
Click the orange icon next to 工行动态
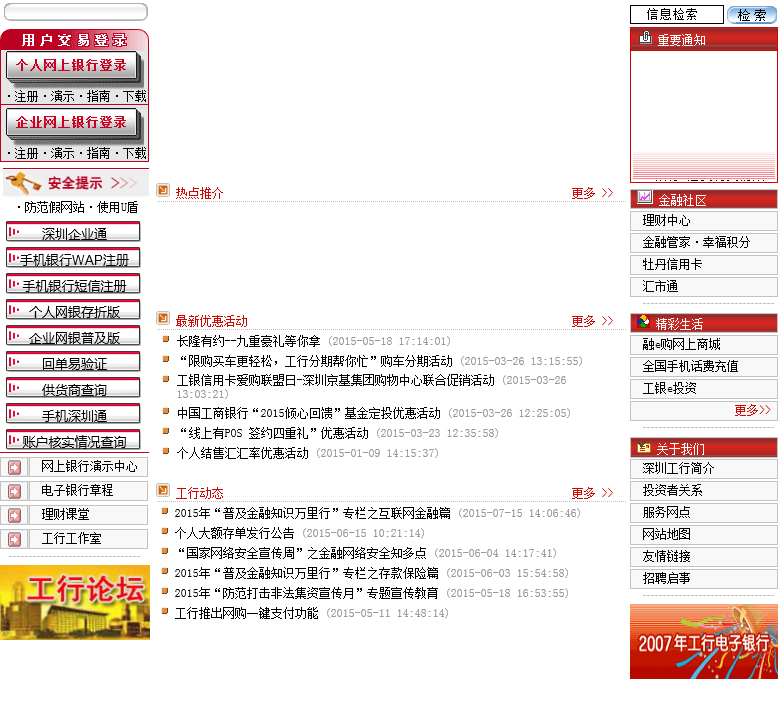click(163, 490)
